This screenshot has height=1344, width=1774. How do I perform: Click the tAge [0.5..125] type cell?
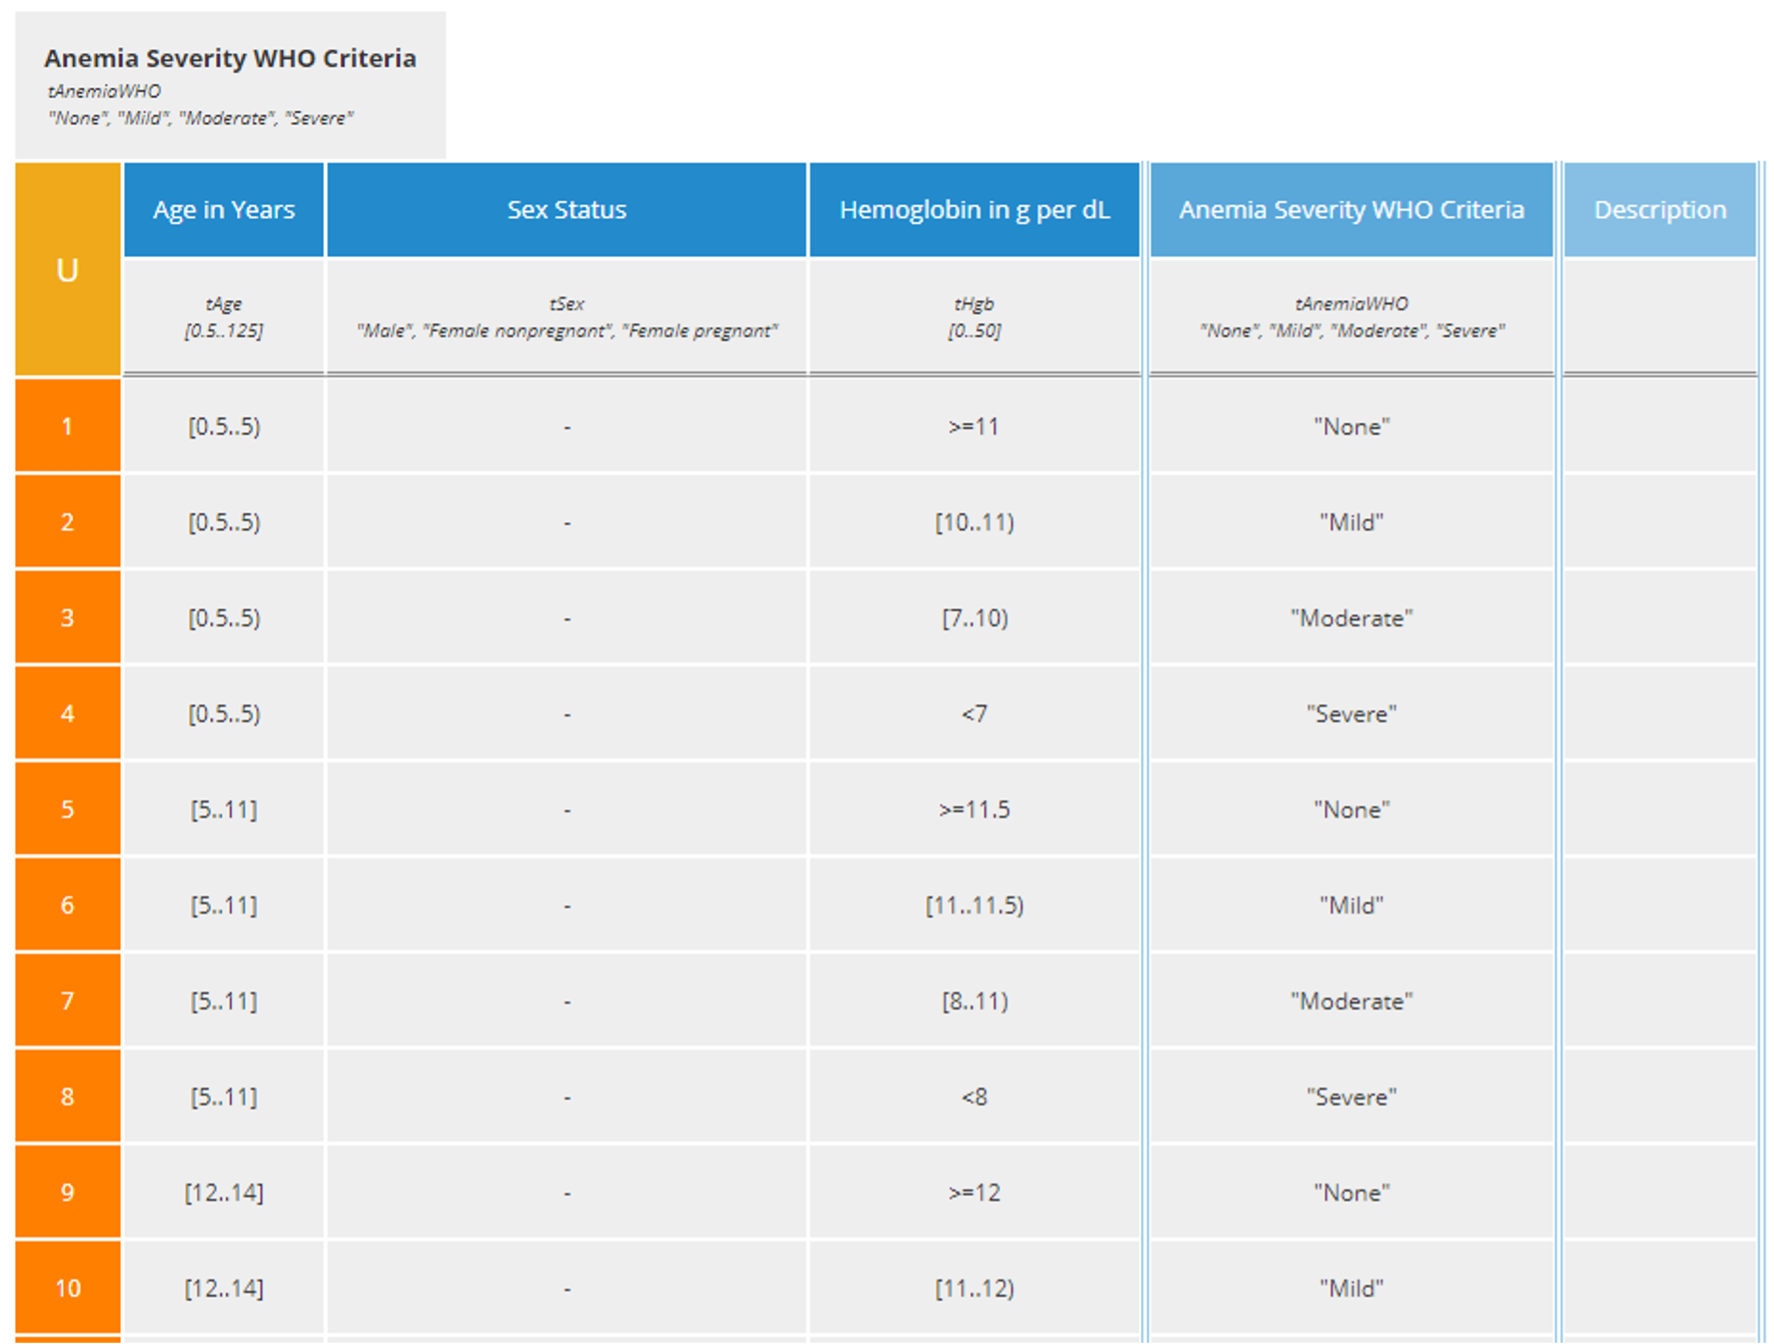click(x=224, y=317)
